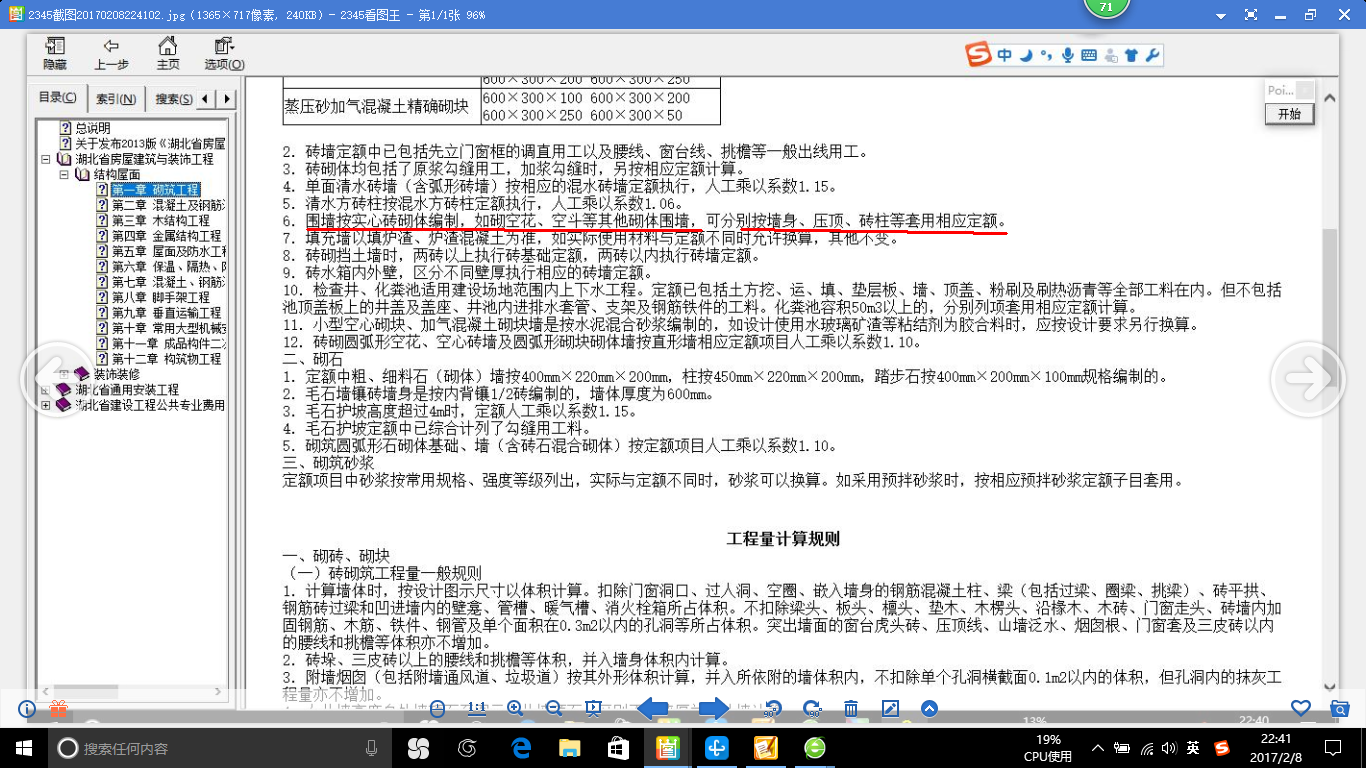
Task: Click the up-chevron circle icon in bottom toolbar
Action: (929, 709)
